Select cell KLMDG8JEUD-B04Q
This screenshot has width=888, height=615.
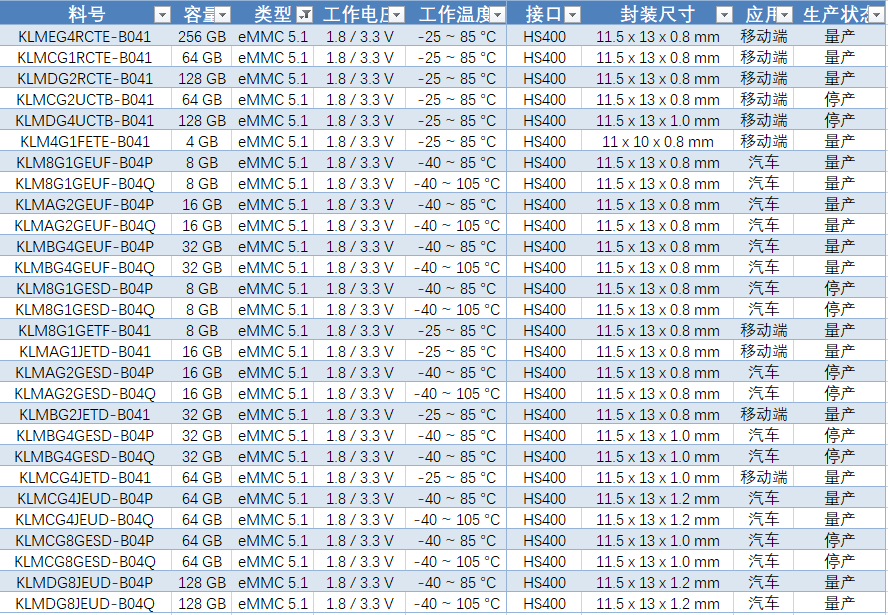point(85,603)
